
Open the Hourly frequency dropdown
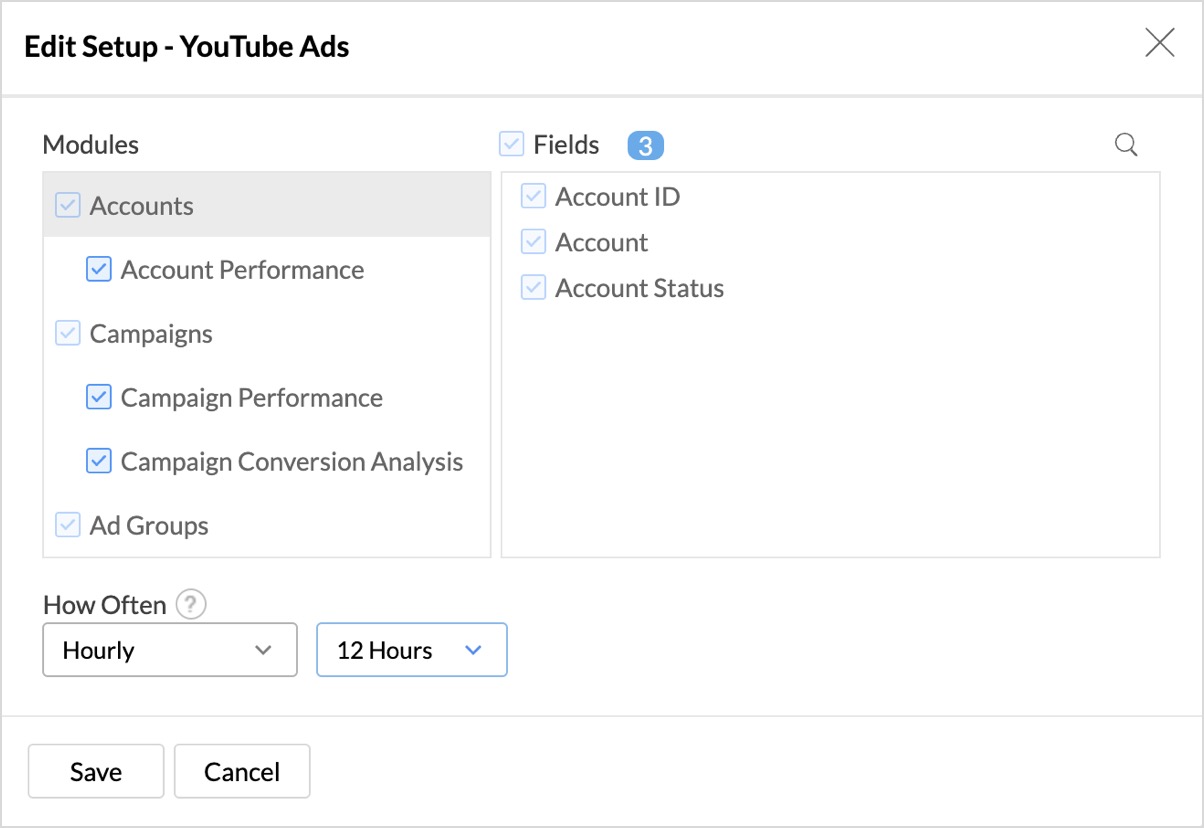point(170,650)
